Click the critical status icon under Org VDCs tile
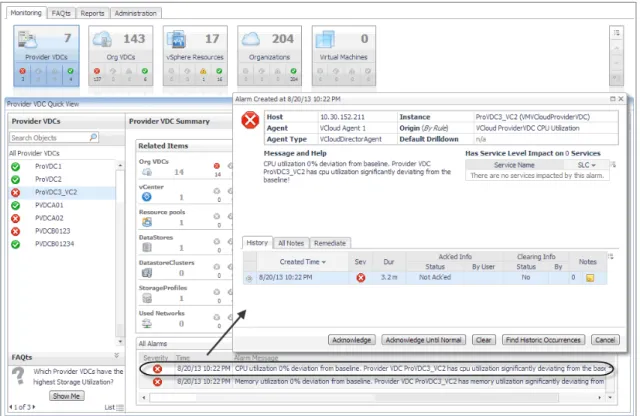This screenshot has height=416, width=640. pos(97,71)
